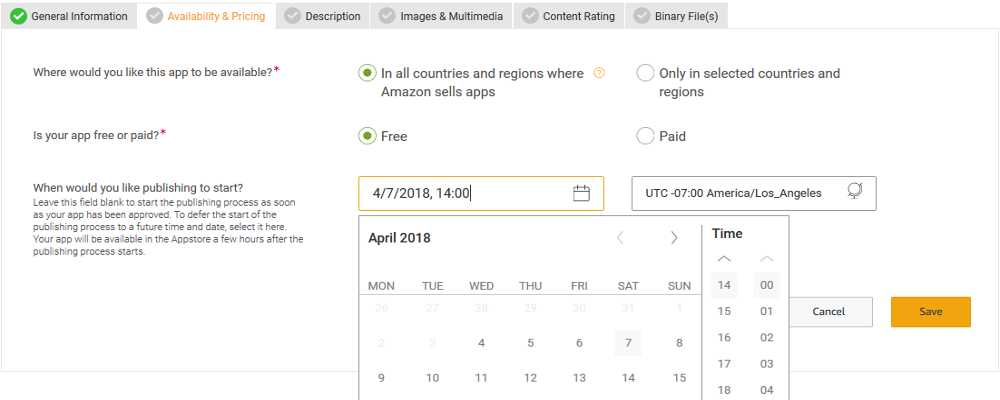Go to the previous month in the calendar
Screen dimensions: 1000x400
(x=620, y=238)
